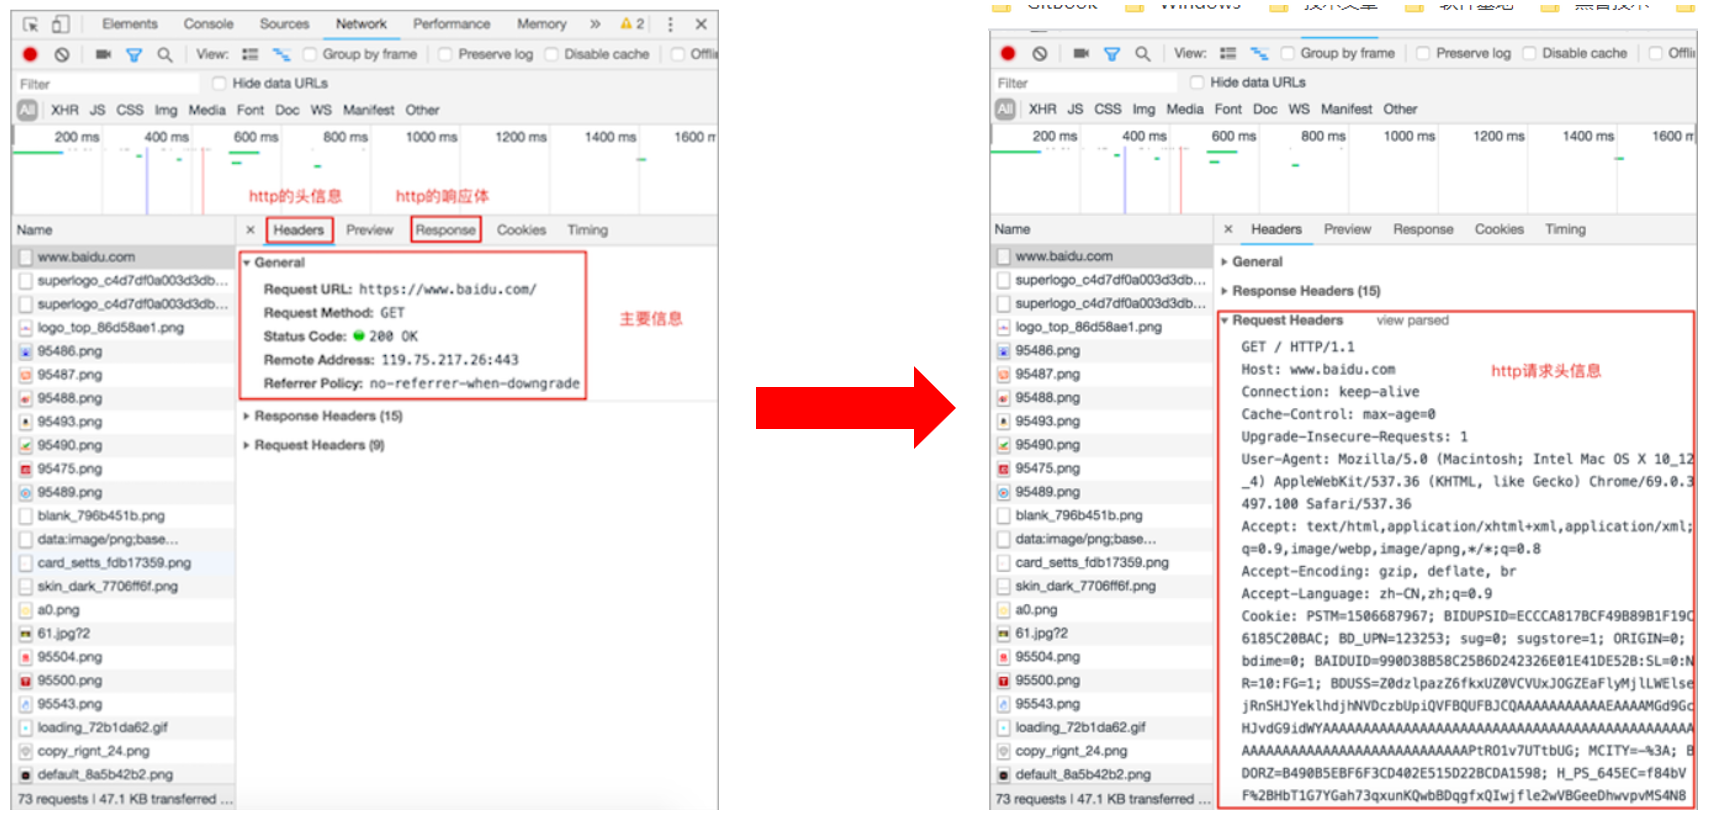Click the All filter badge in left window

[x=27, y=110]
